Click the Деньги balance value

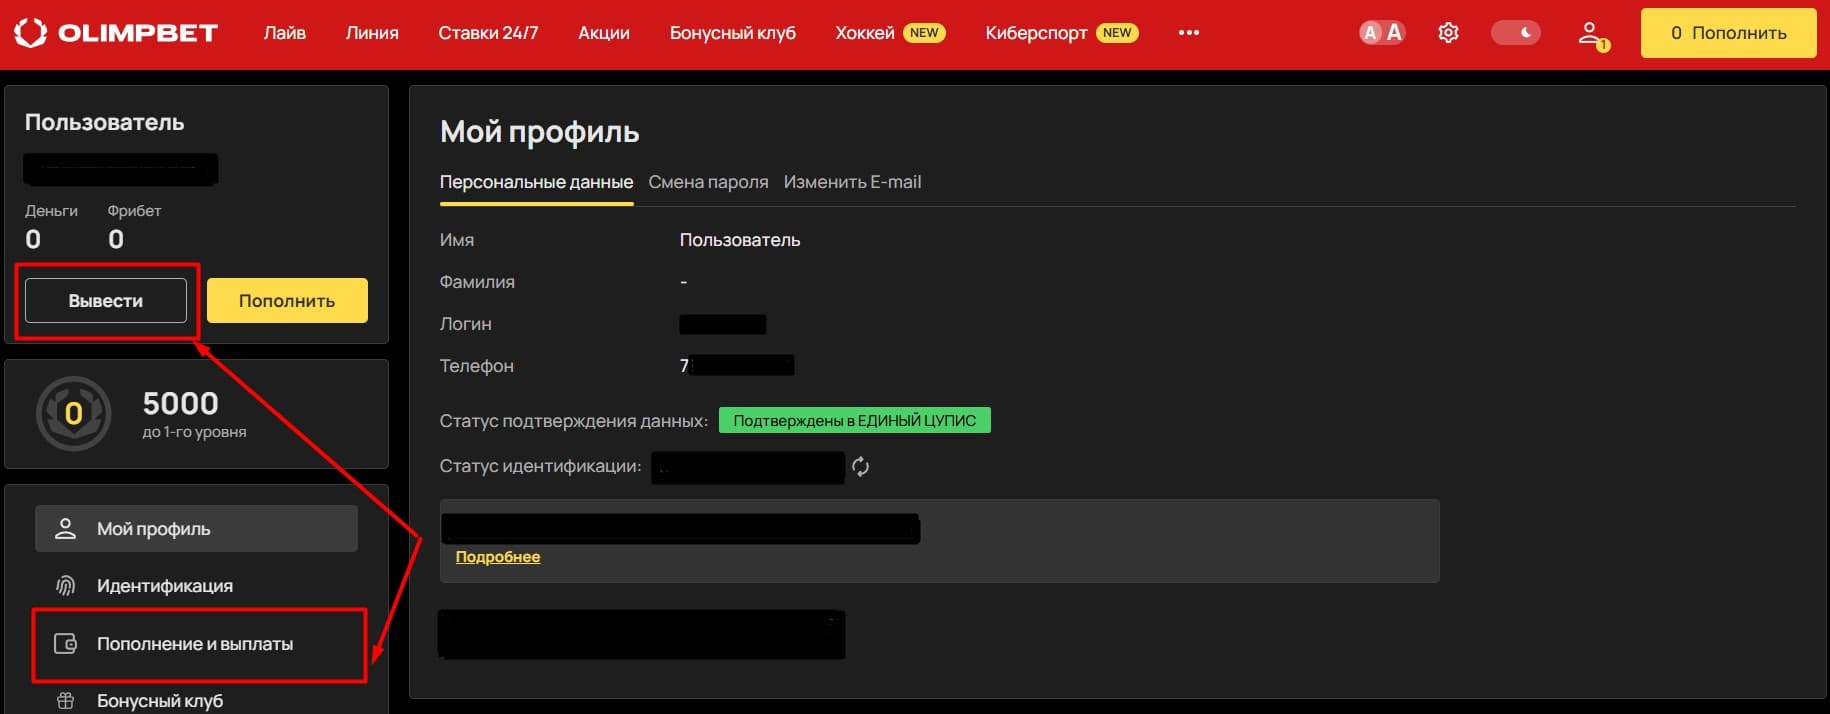[33, 240]
